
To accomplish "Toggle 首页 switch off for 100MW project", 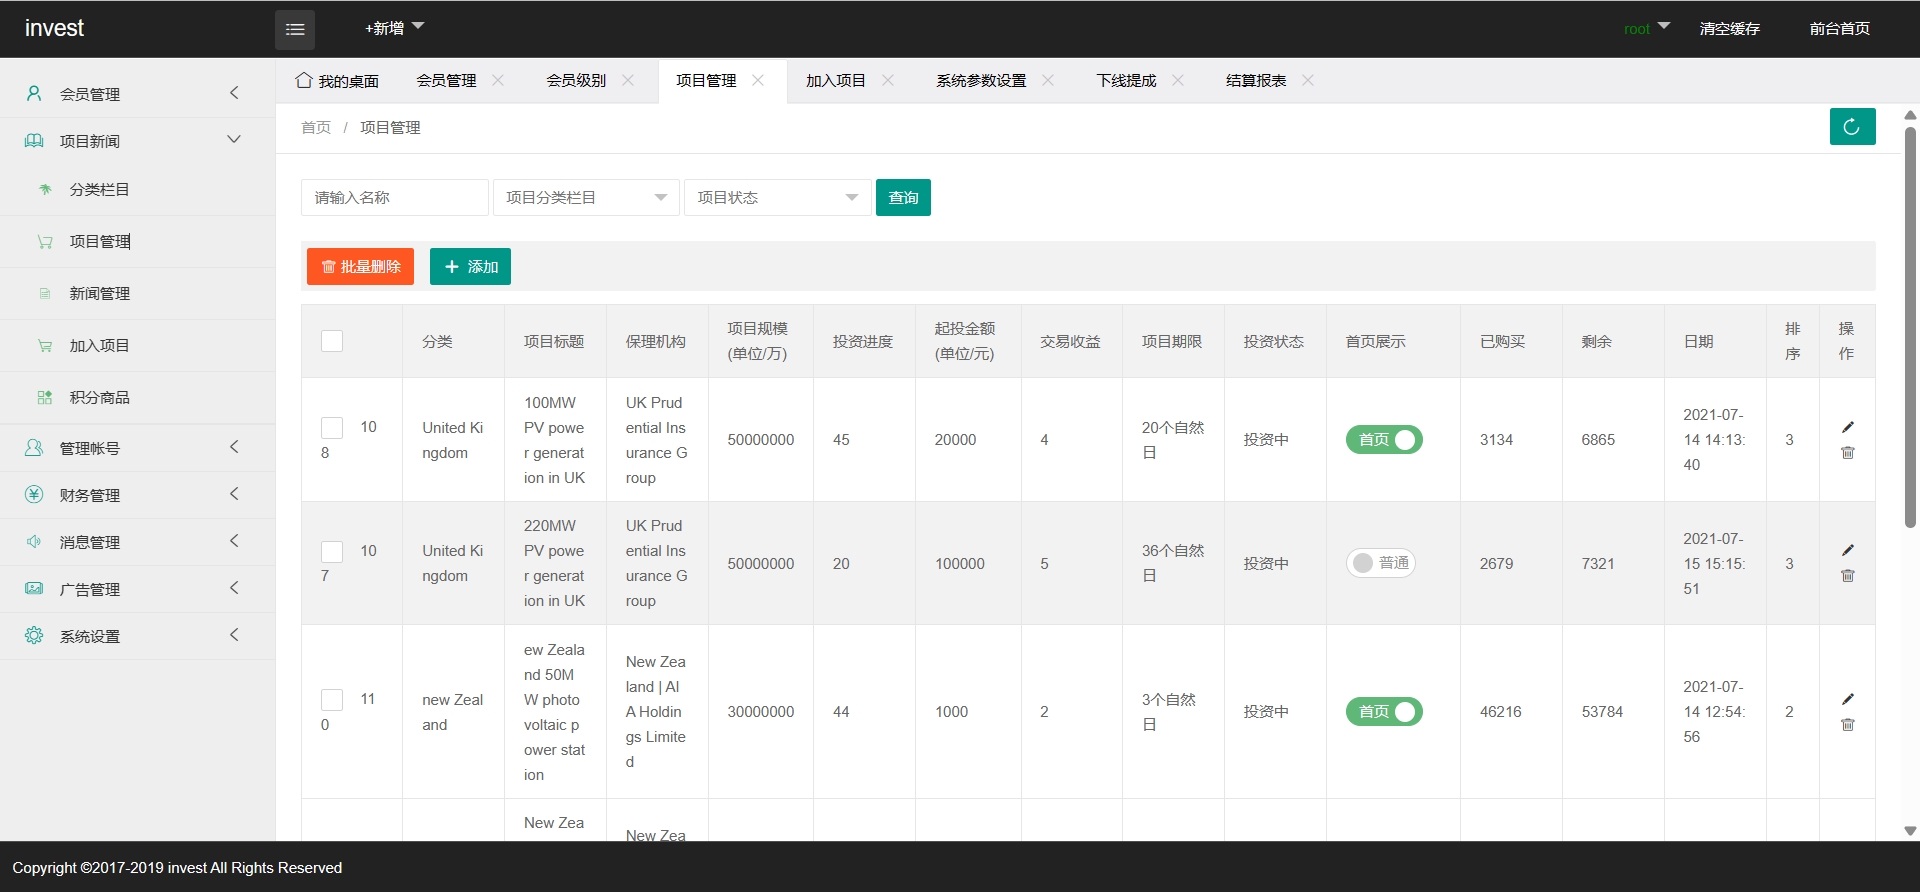I will 1384,440.
